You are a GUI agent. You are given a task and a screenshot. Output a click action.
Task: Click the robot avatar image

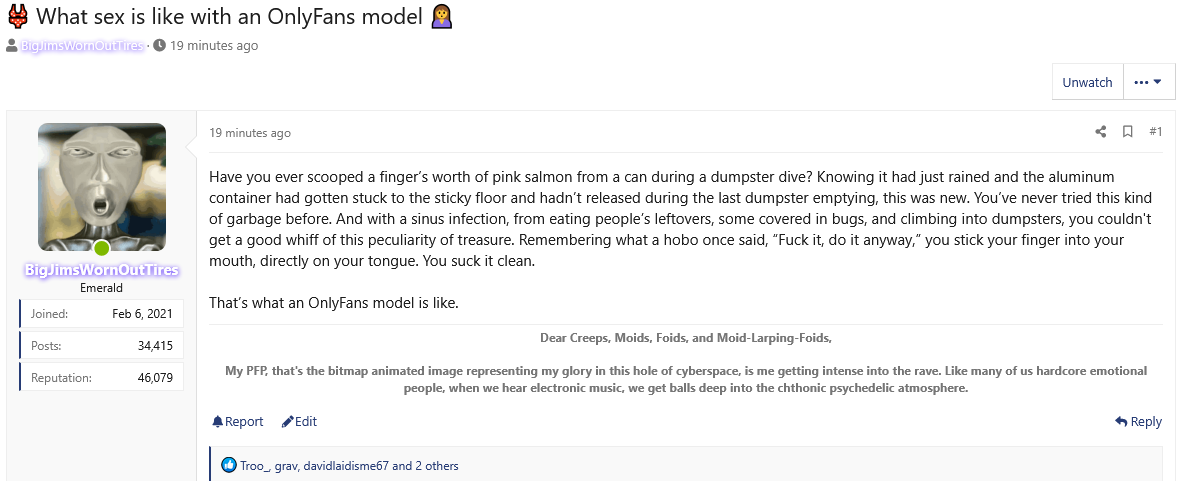(x=102, y=187)
